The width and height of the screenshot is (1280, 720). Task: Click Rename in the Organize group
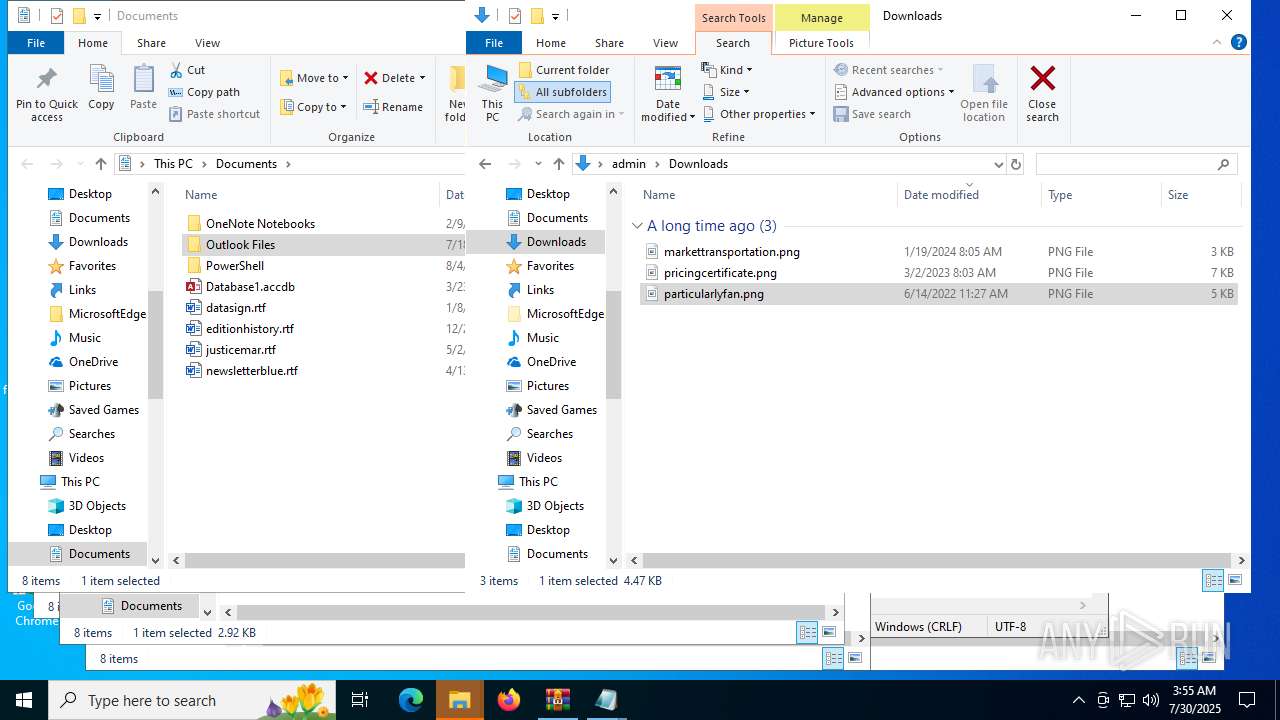click(x=393, y=107)
